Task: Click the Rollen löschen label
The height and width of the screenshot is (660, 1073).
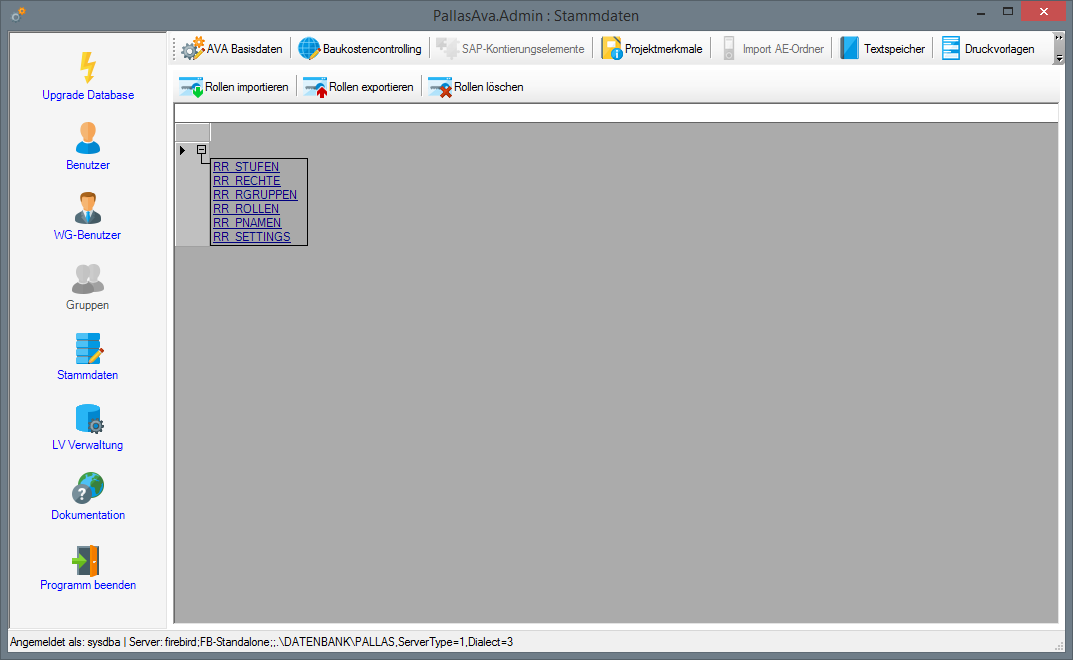Action: tap(489, 87)
